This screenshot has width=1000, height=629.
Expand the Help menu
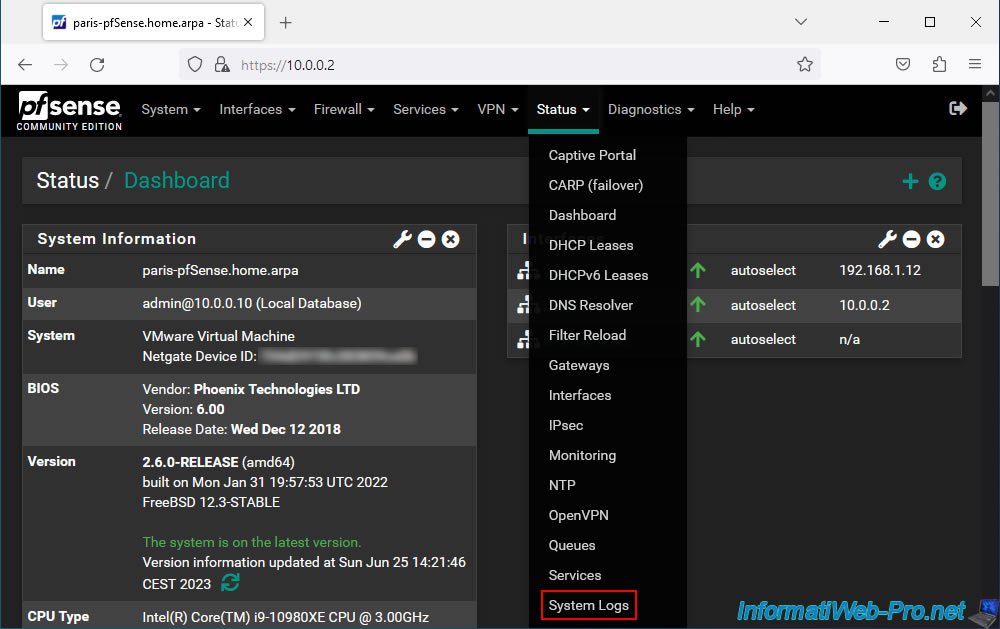pyautogui.click(x=733, y=110)
